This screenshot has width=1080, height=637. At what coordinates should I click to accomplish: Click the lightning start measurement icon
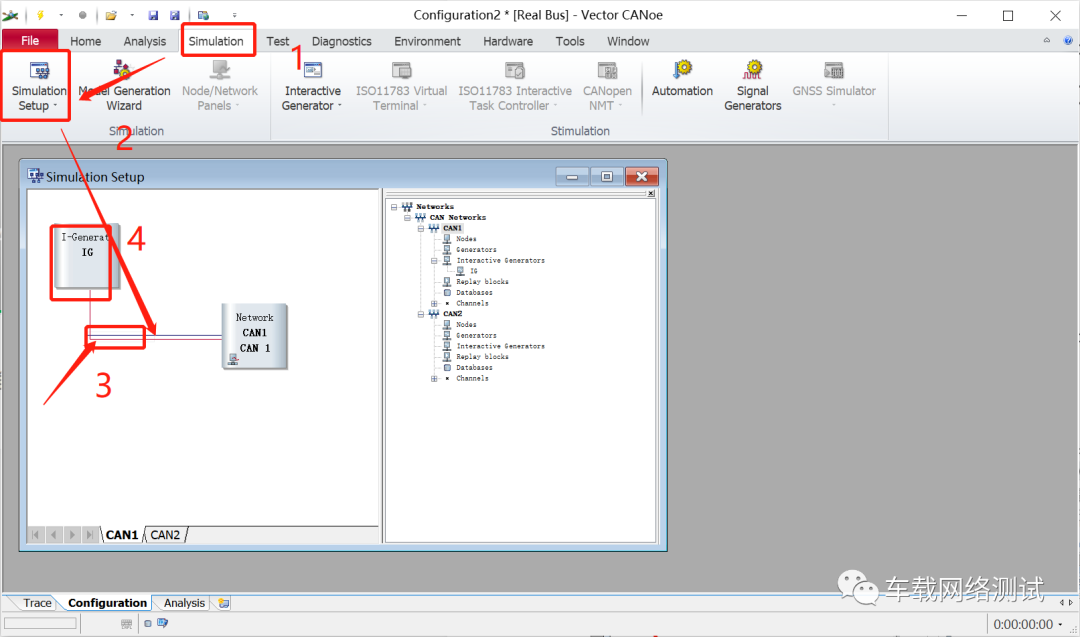tap(40, 14)
